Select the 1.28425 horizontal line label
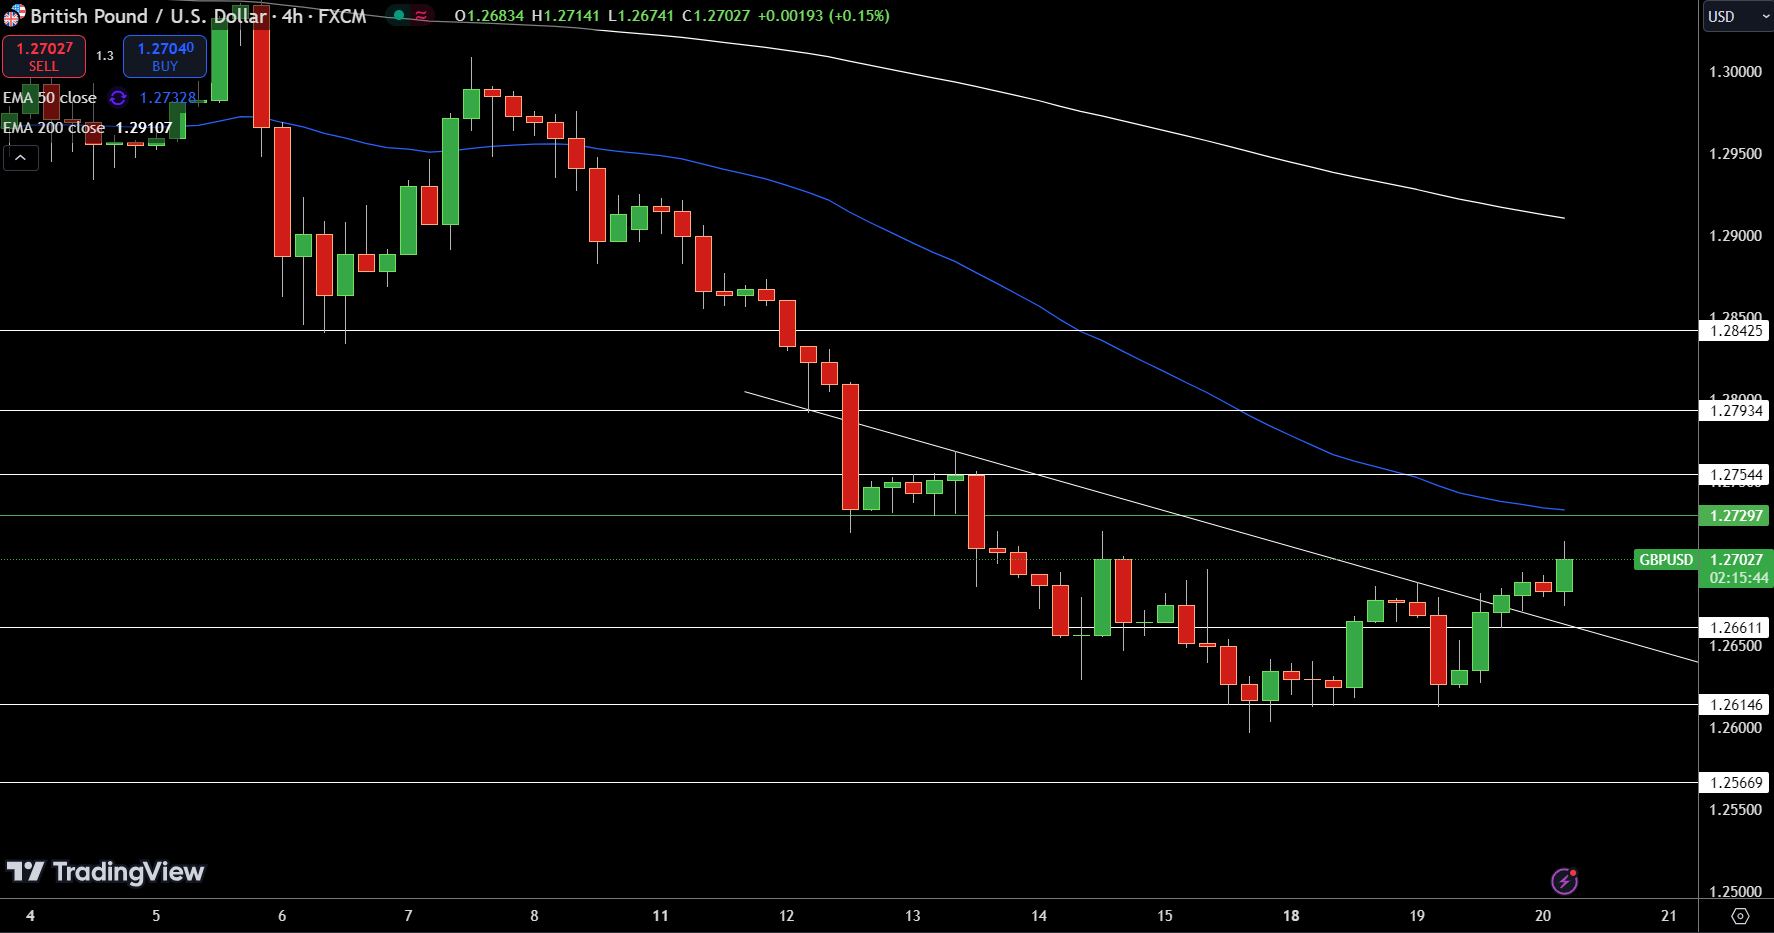 tap(1736, 331)
